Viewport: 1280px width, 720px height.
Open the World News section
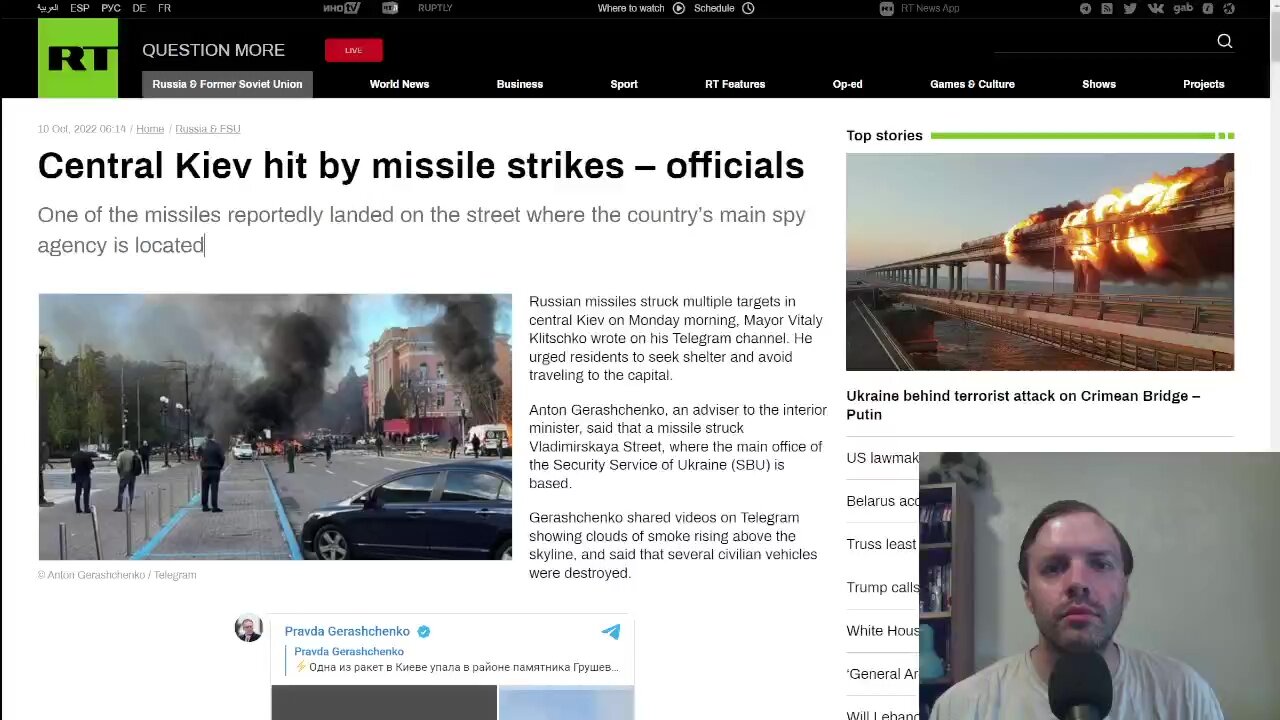click(399, 84)
